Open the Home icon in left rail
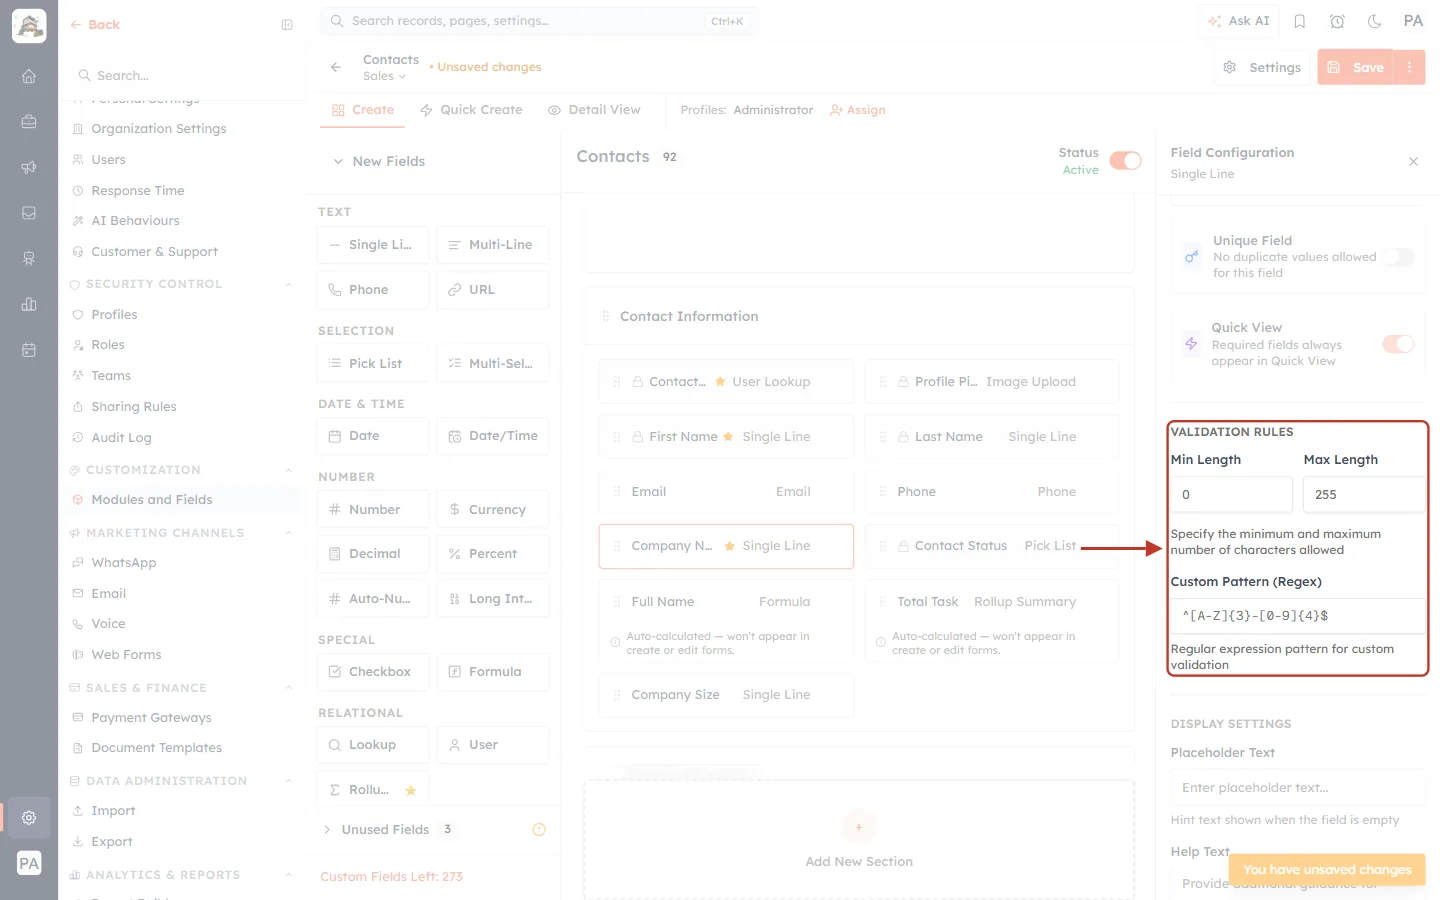Viewport: 1440px width, 900px height. tap(29, 76)
